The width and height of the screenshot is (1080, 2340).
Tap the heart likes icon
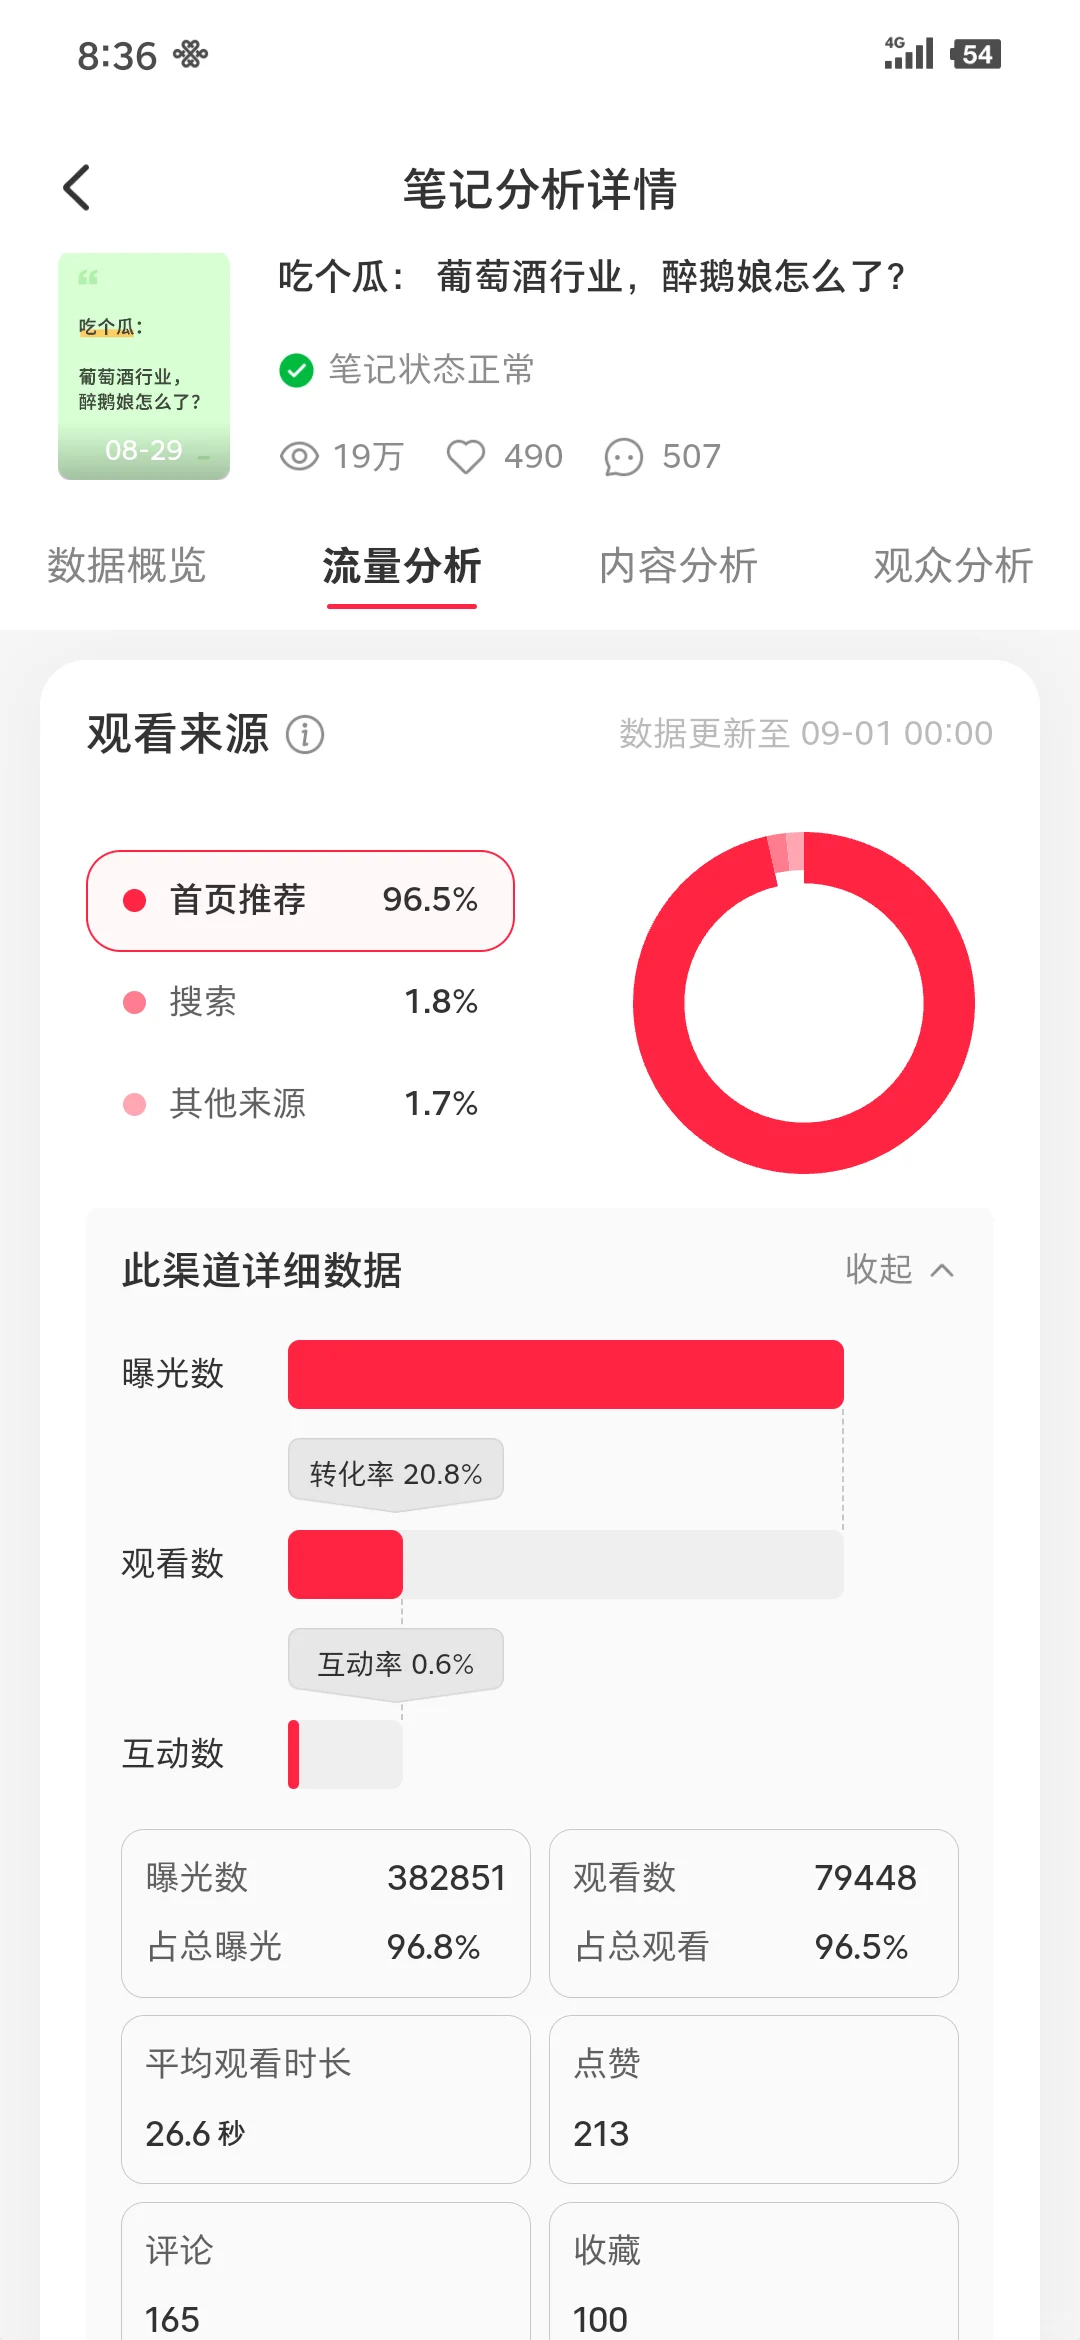[466, 457]
